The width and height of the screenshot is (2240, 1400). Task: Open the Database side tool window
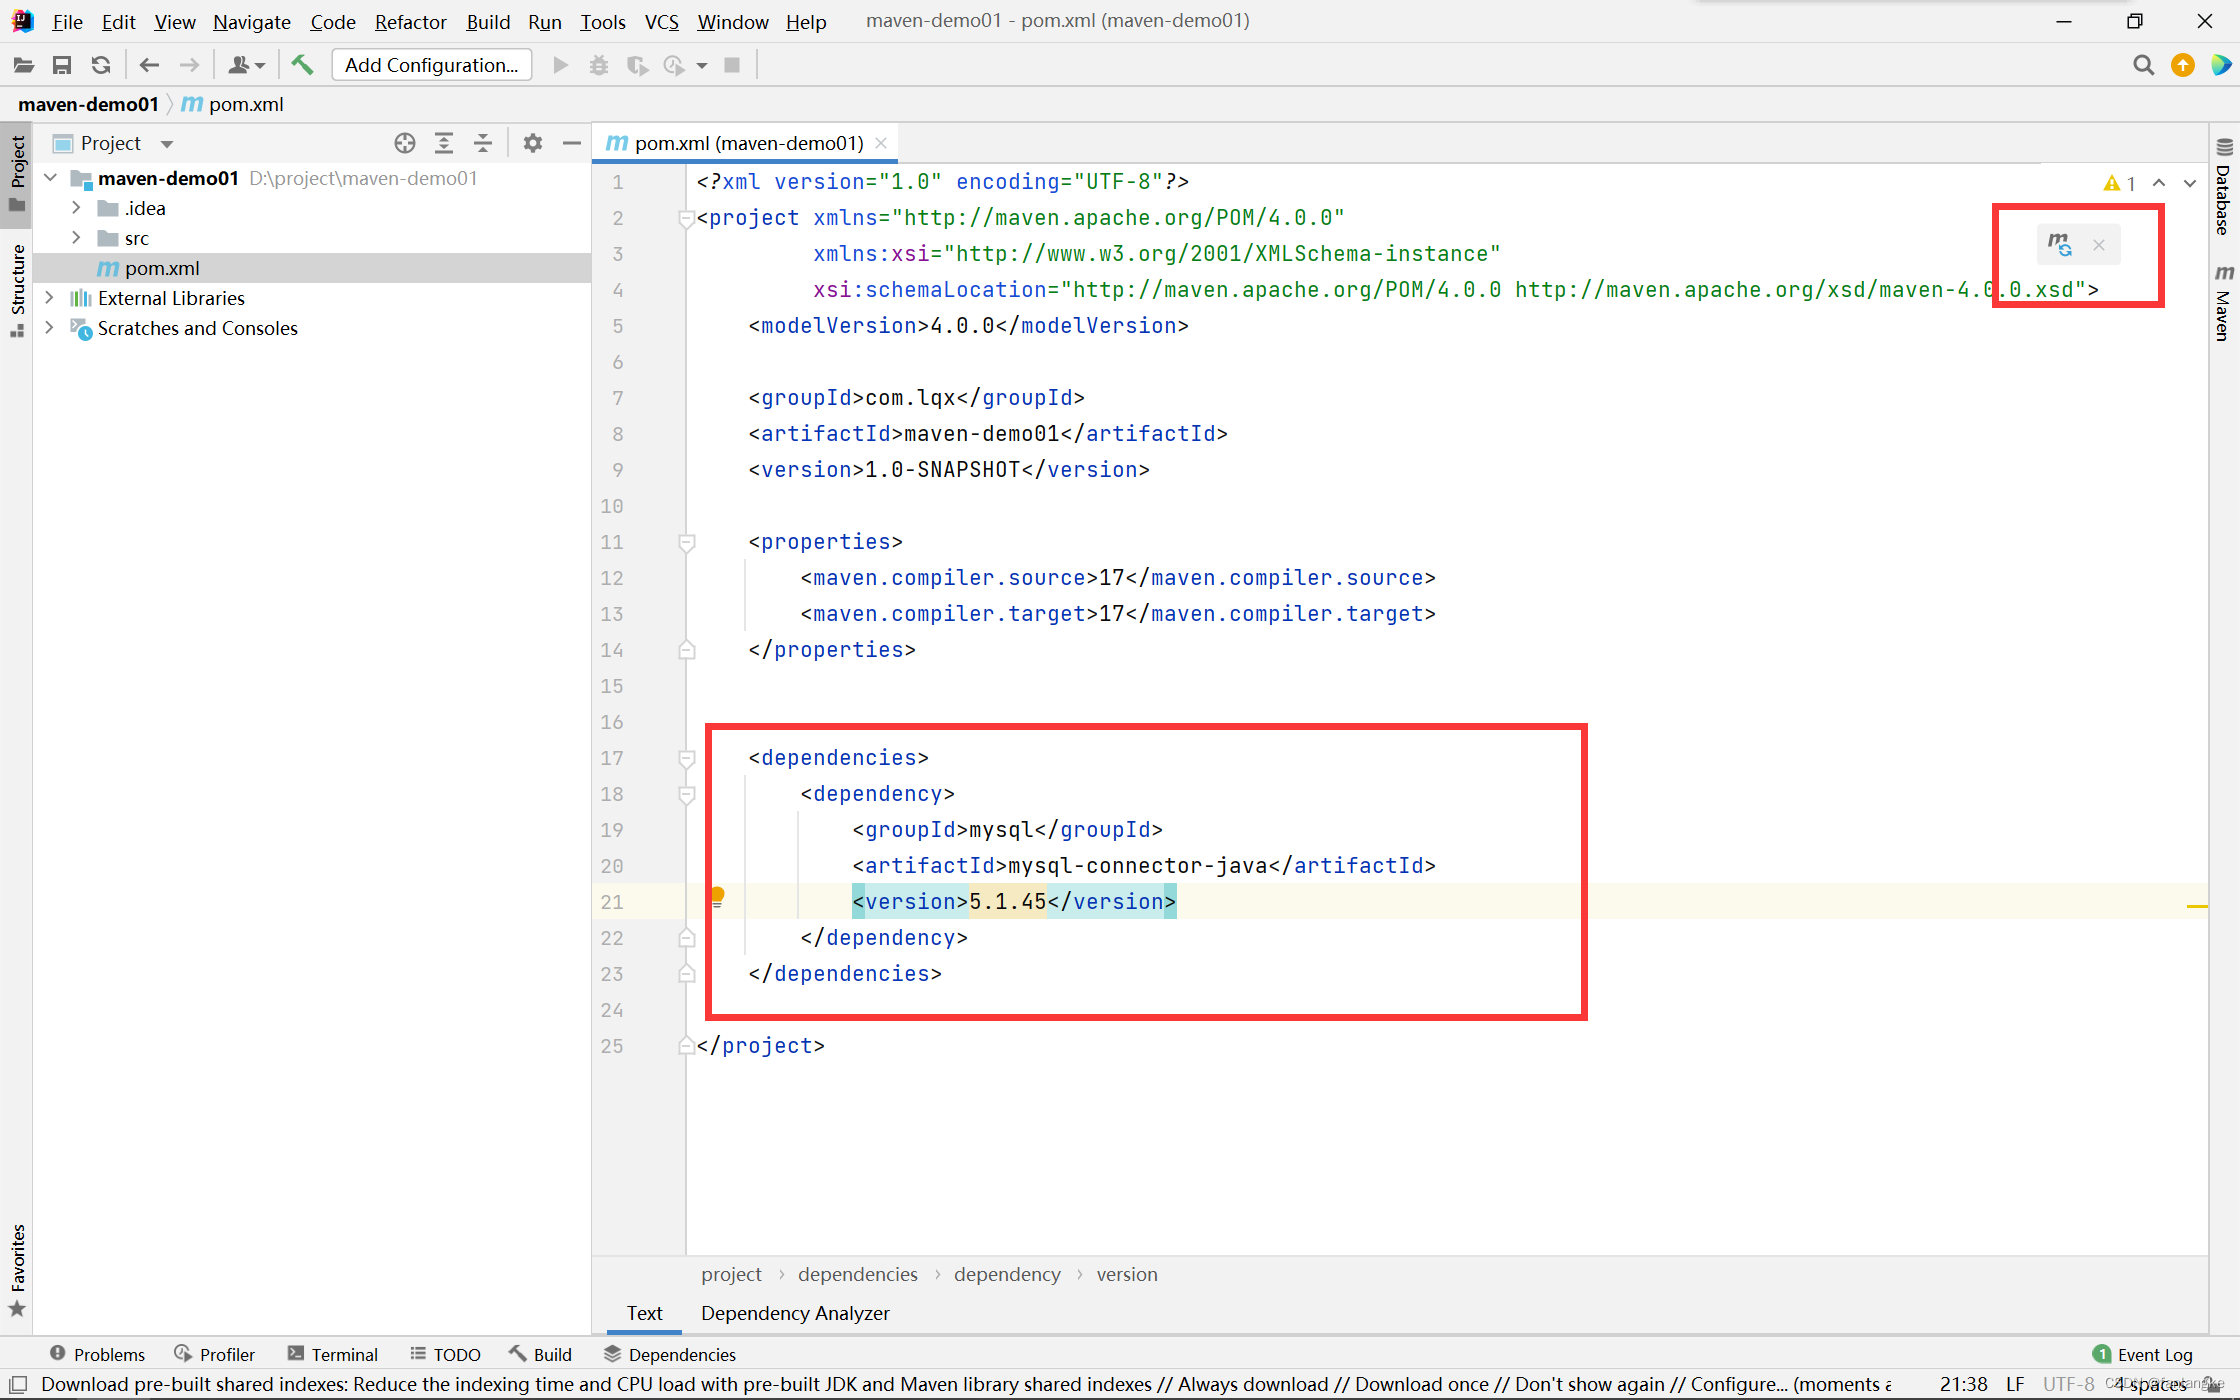[2223, 187]
